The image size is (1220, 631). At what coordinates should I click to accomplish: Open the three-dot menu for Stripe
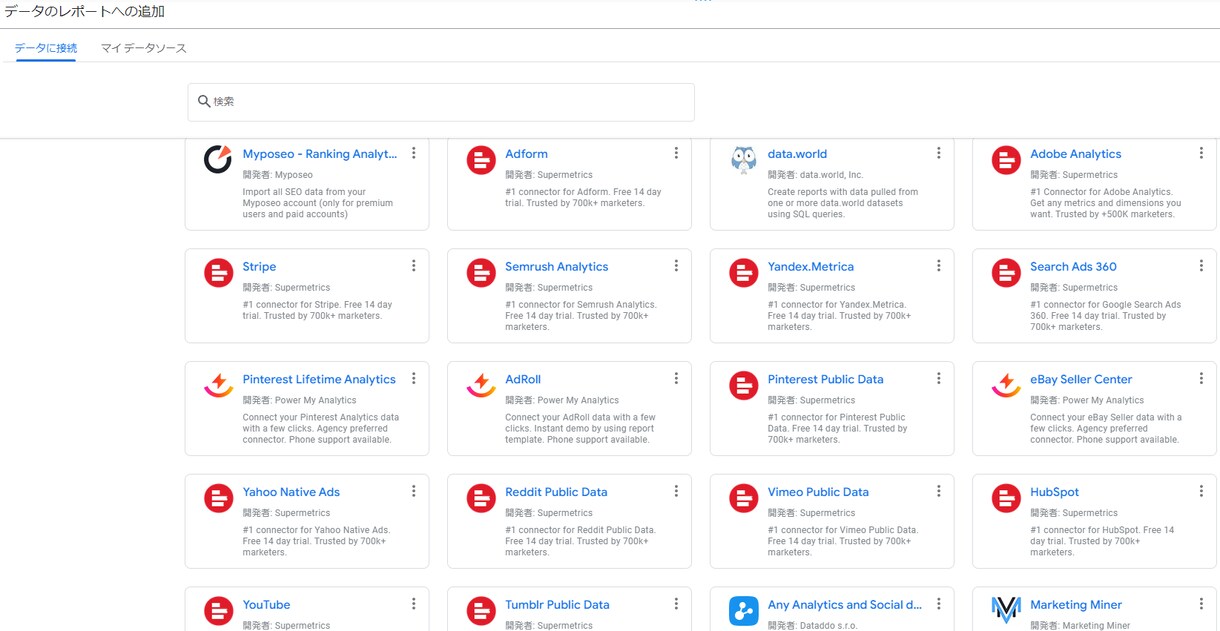point(414,266)
